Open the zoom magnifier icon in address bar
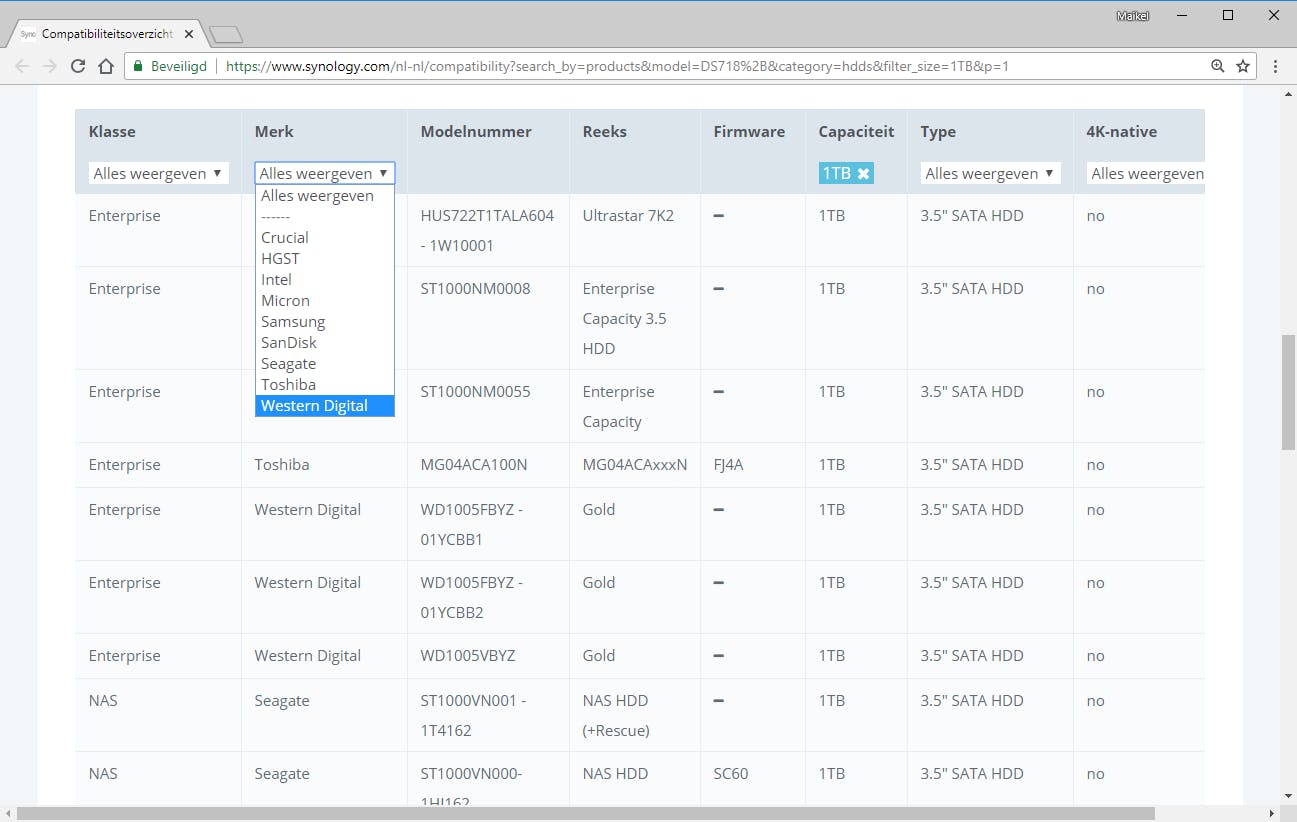 [x=1217, y=67]
